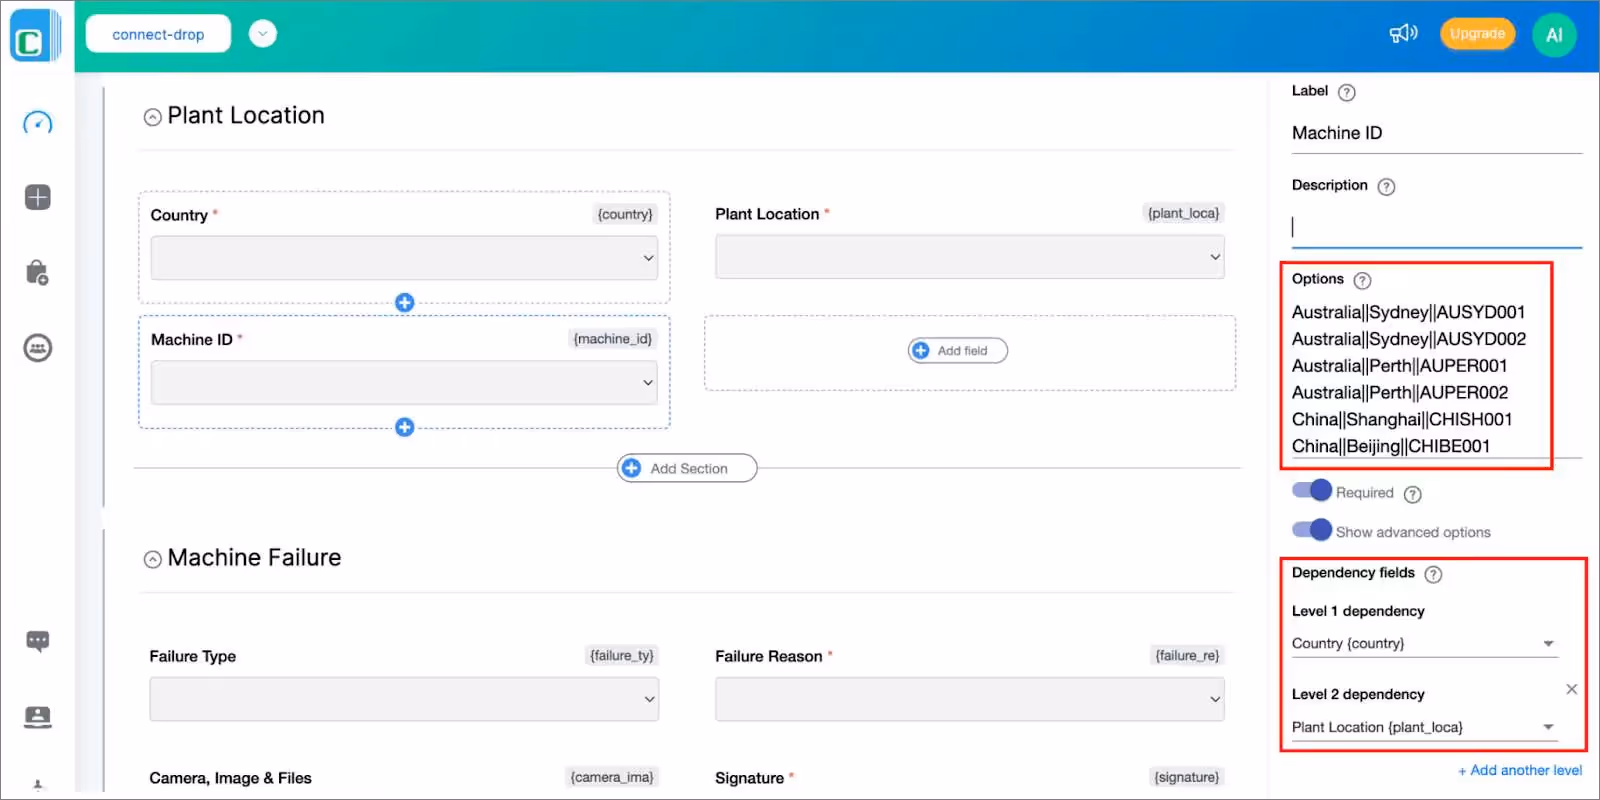Click help icon next to Label
The height and width of the screenshot is (800, 1600).
(x=1347, y=92)
